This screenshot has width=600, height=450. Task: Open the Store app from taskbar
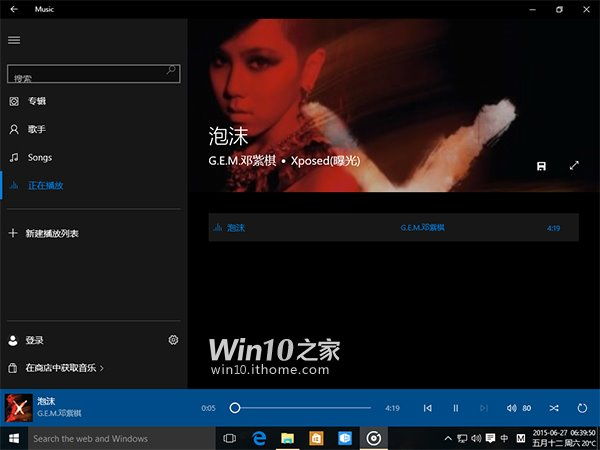316,439
